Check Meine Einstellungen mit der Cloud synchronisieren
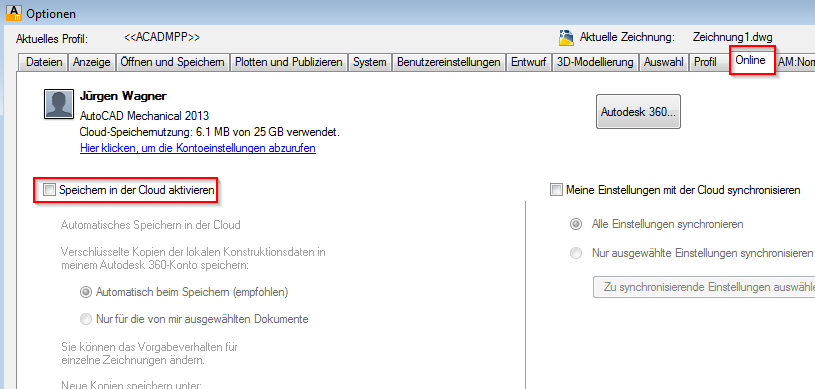Viewport: 815px width, 389px height. [675, 190]
